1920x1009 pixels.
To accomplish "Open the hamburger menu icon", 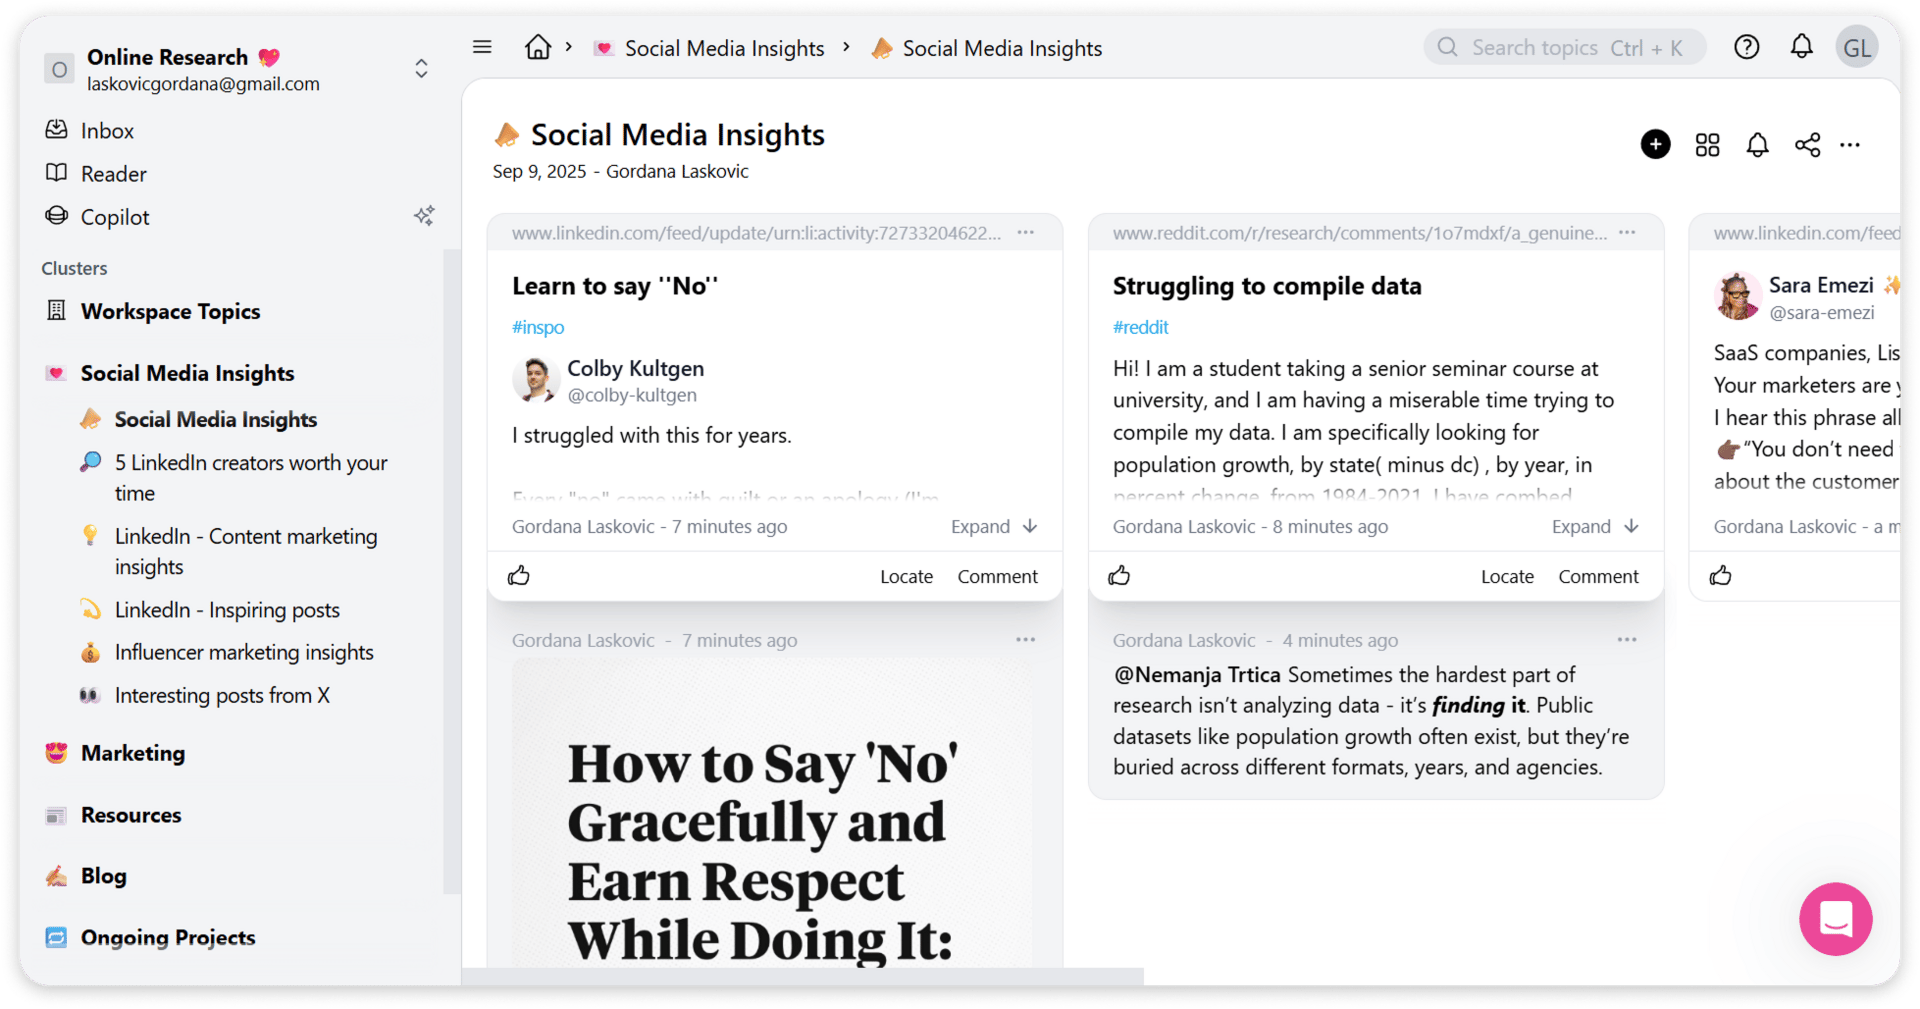I will (482, 47).
